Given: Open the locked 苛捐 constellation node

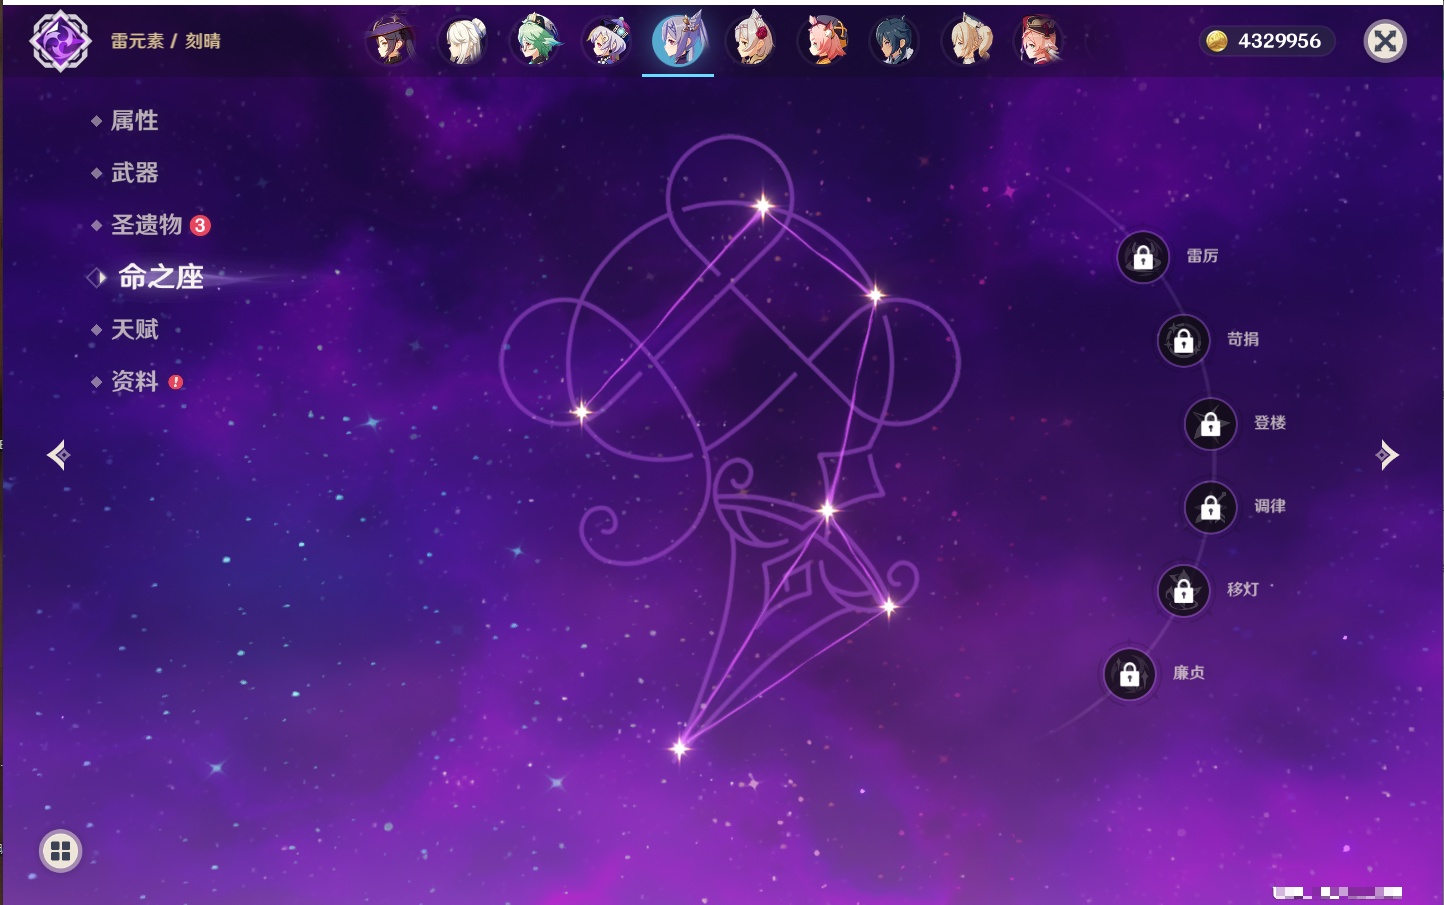Looking at the screenshot, I should 1184,340.
